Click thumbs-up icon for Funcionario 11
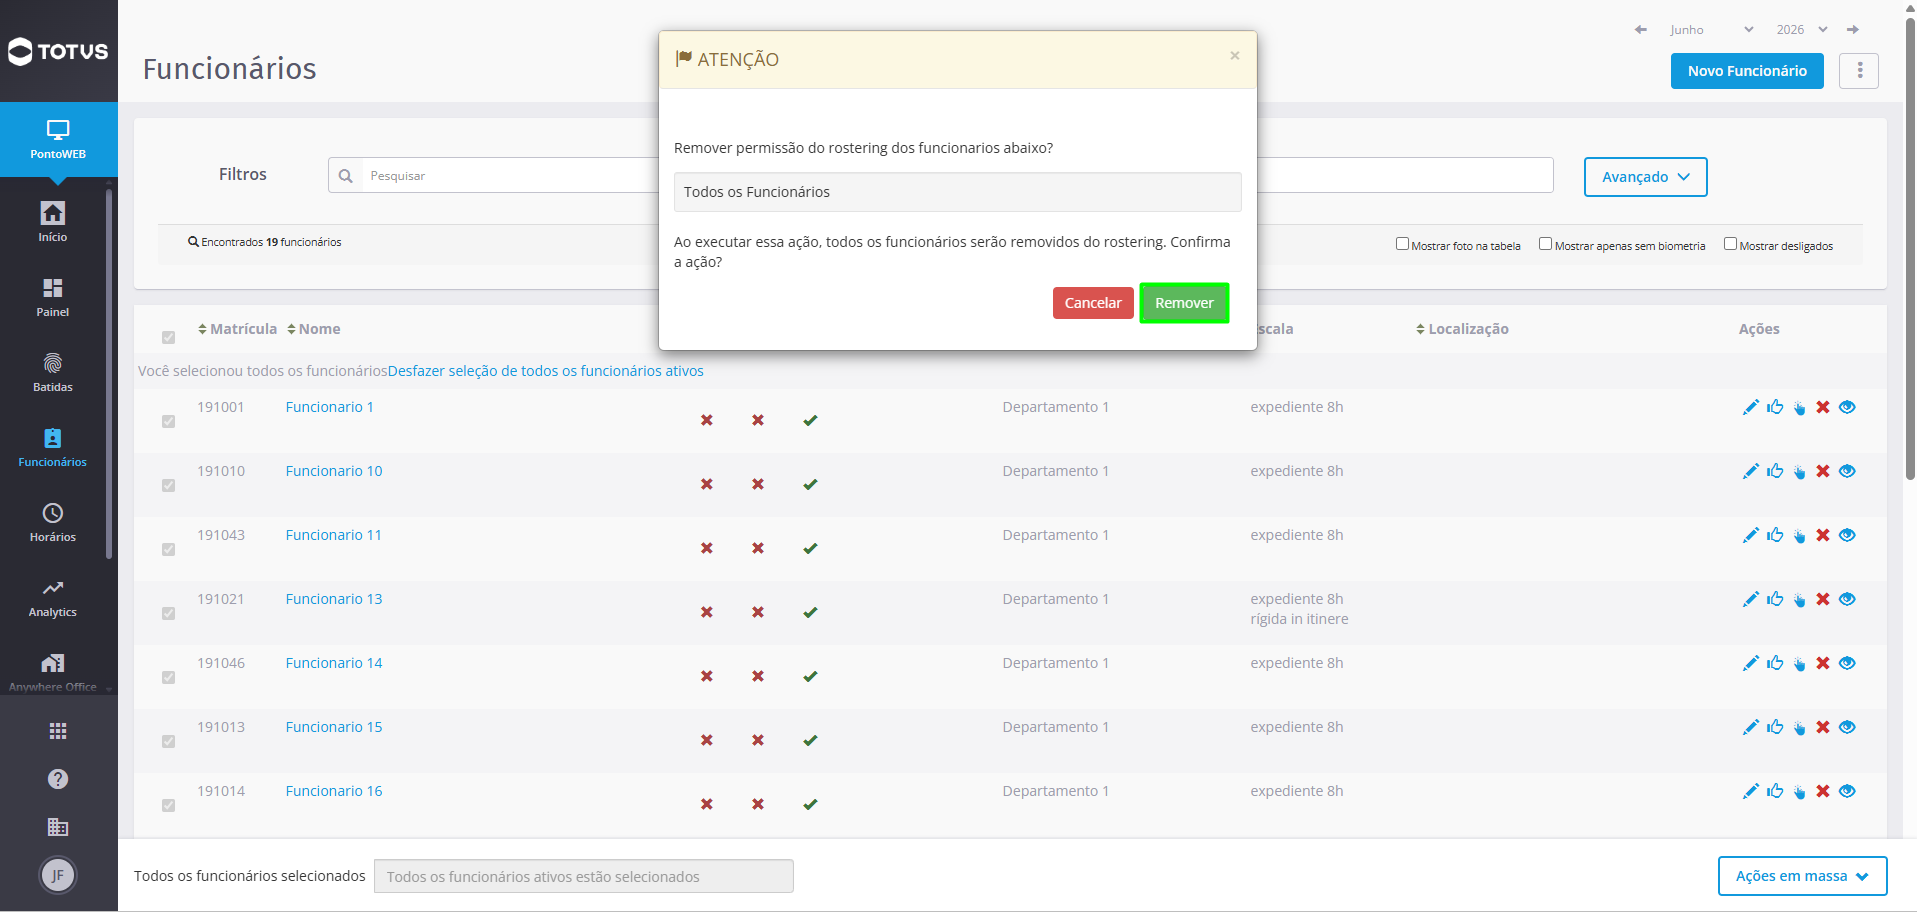The height and width of the screenshot is (912, 1917). (1775, 535)
